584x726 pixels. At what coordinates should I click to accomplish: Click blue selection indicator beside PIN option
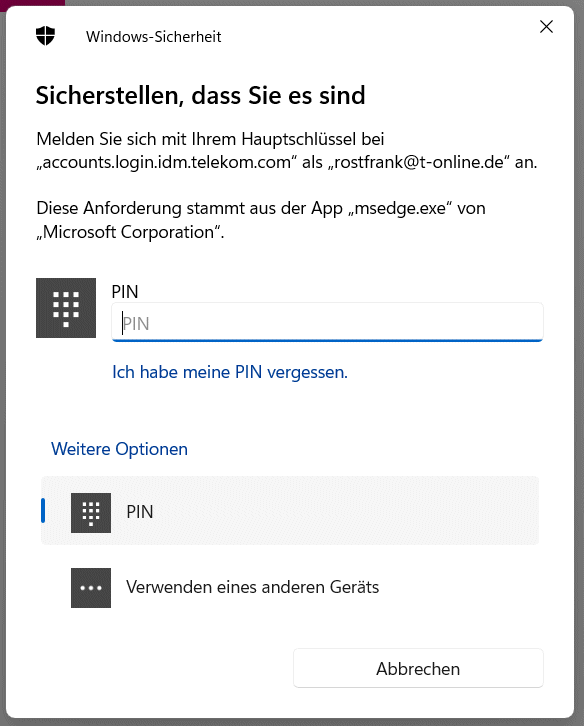(43, 511)
